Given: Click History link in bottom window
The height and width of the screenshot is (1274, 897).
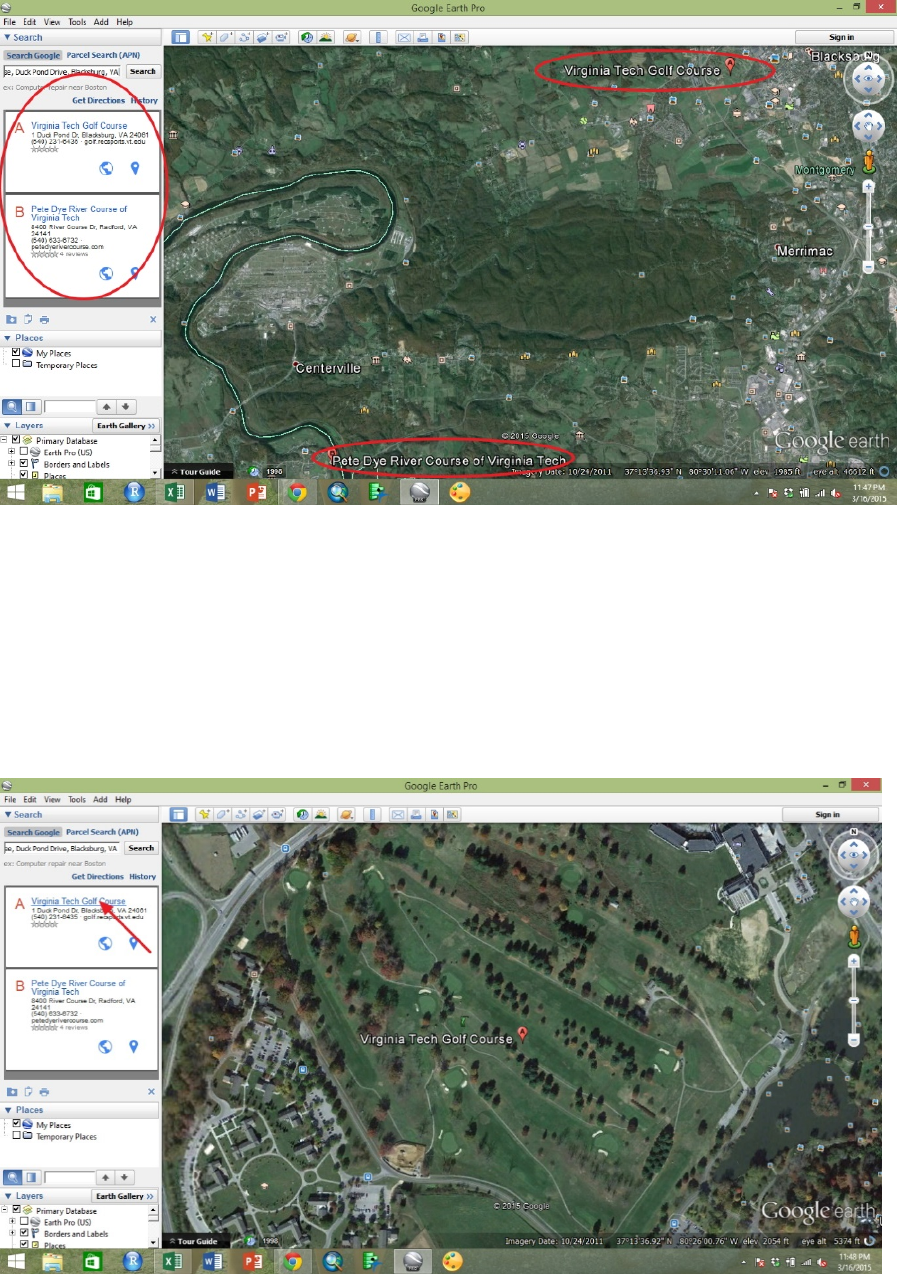Looking at the screenshot, I should click(x=143, y=876).
